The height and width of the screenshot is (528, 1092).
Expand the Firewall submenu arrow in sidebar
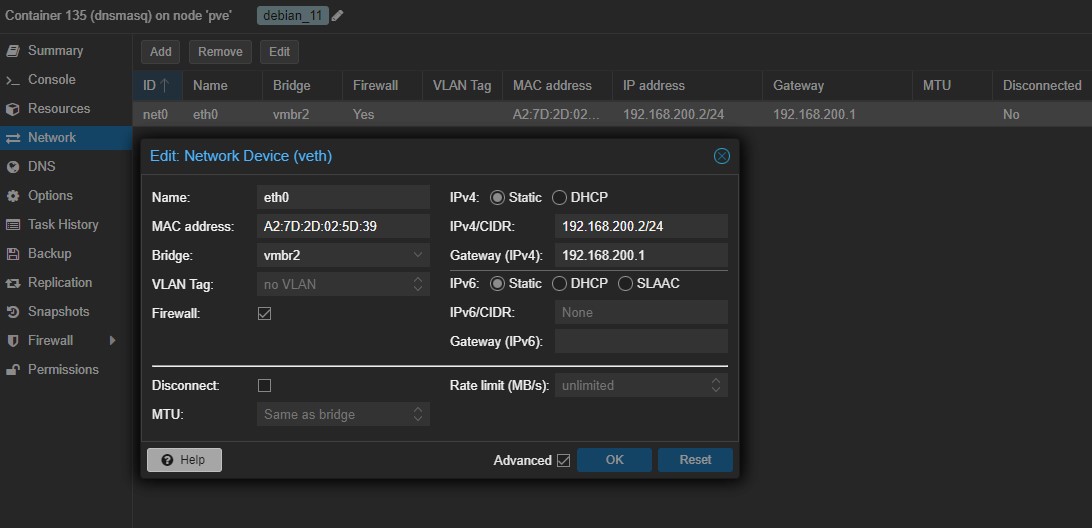112,341
